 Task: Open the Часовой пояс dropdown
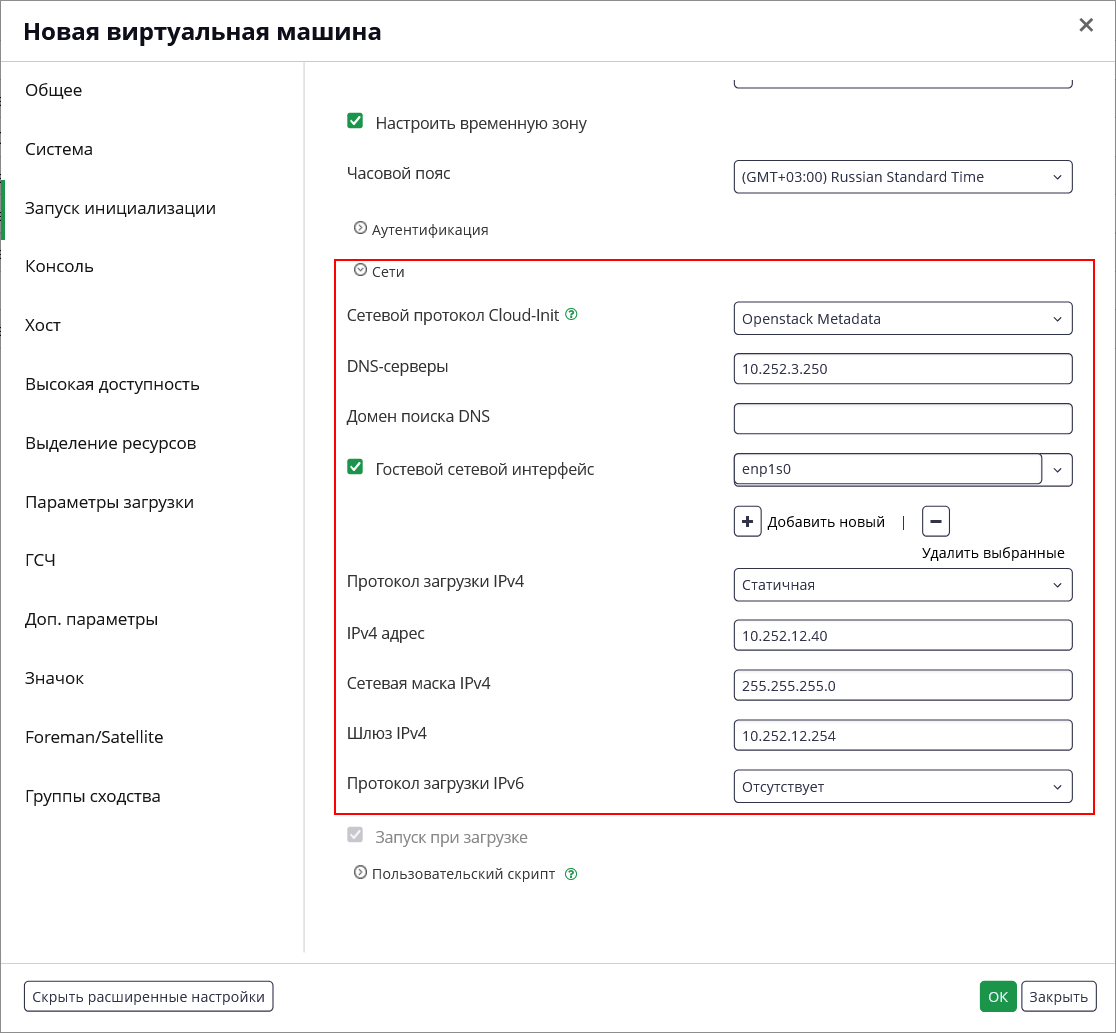(902, 177)
